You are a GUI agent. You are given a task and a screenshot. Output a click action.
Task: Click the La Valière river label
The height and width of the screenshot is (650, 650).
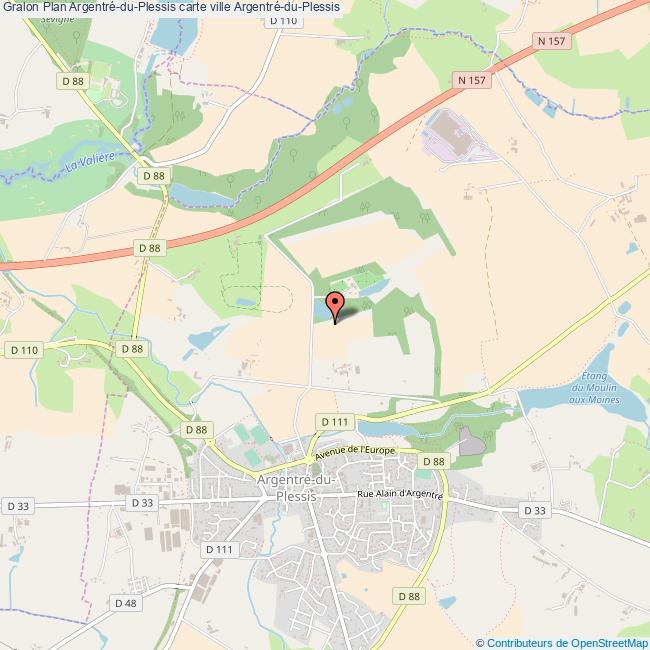(x=90, y=162)
